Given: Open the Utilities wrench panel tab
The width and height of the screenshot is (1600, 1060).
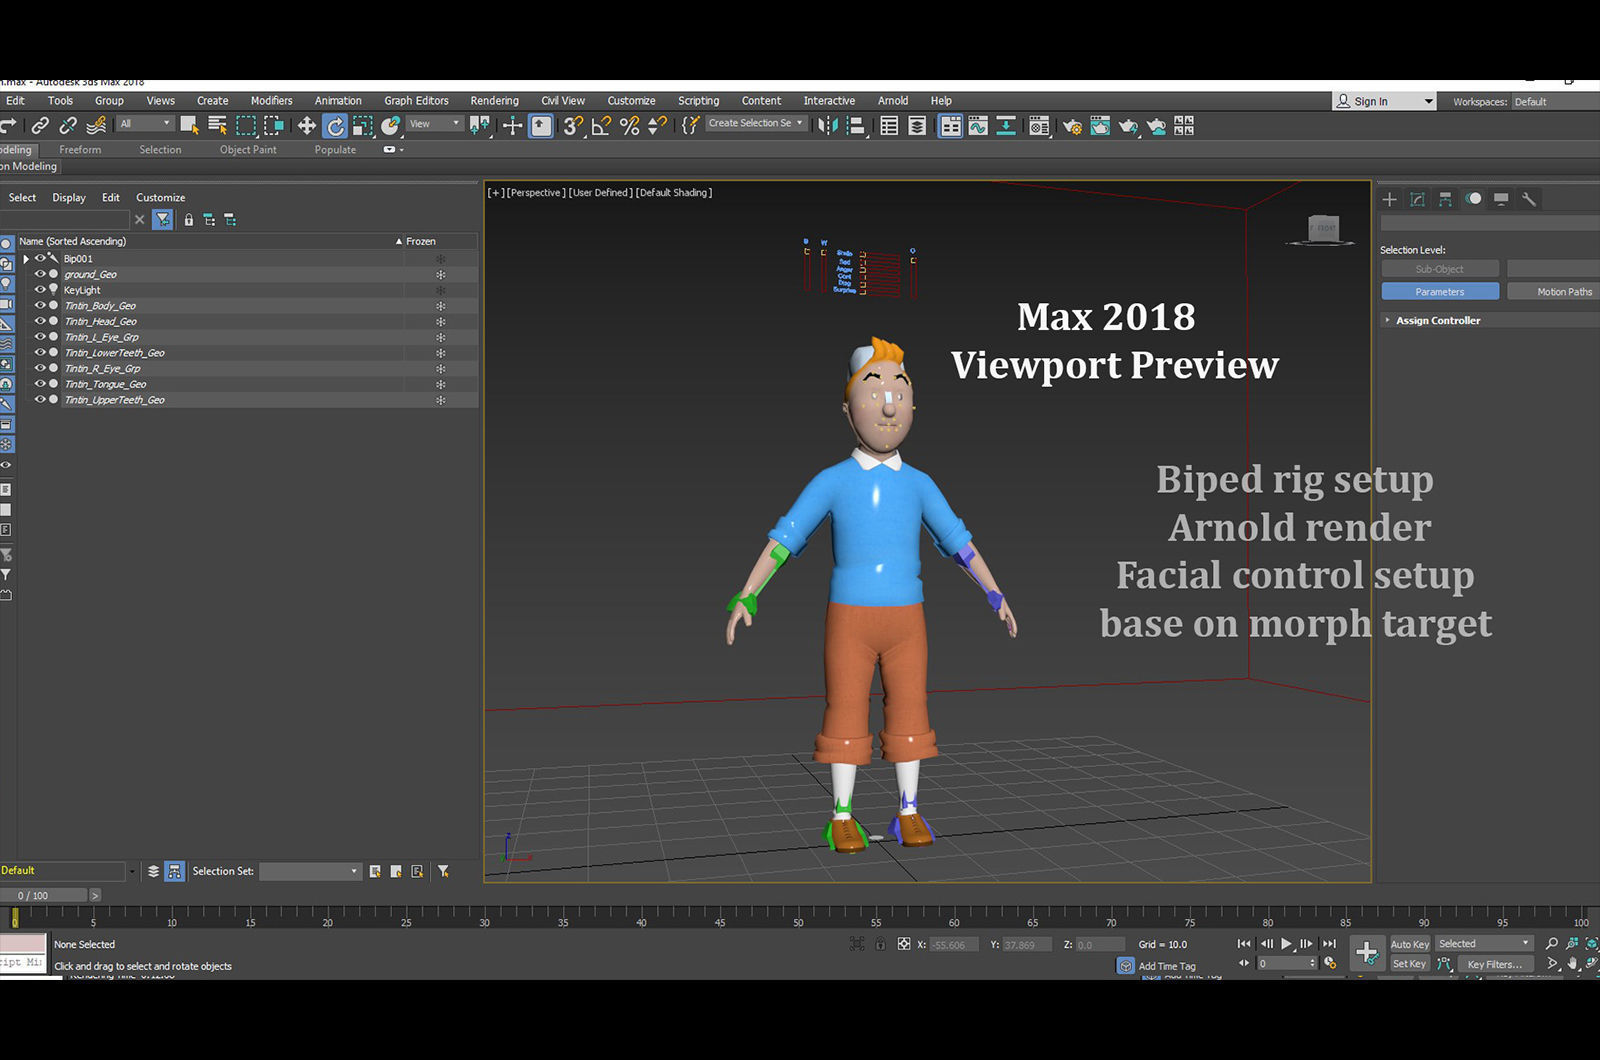Looking at the screenshot, I should click(1529, 199).
